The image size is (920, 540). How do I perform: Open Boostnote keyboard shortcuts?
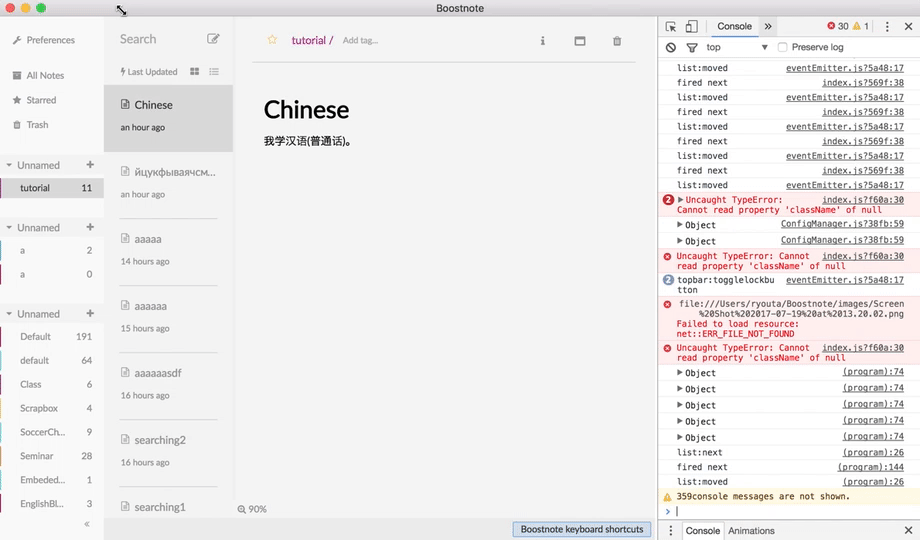pyautogui.click(x=582, y=529)
